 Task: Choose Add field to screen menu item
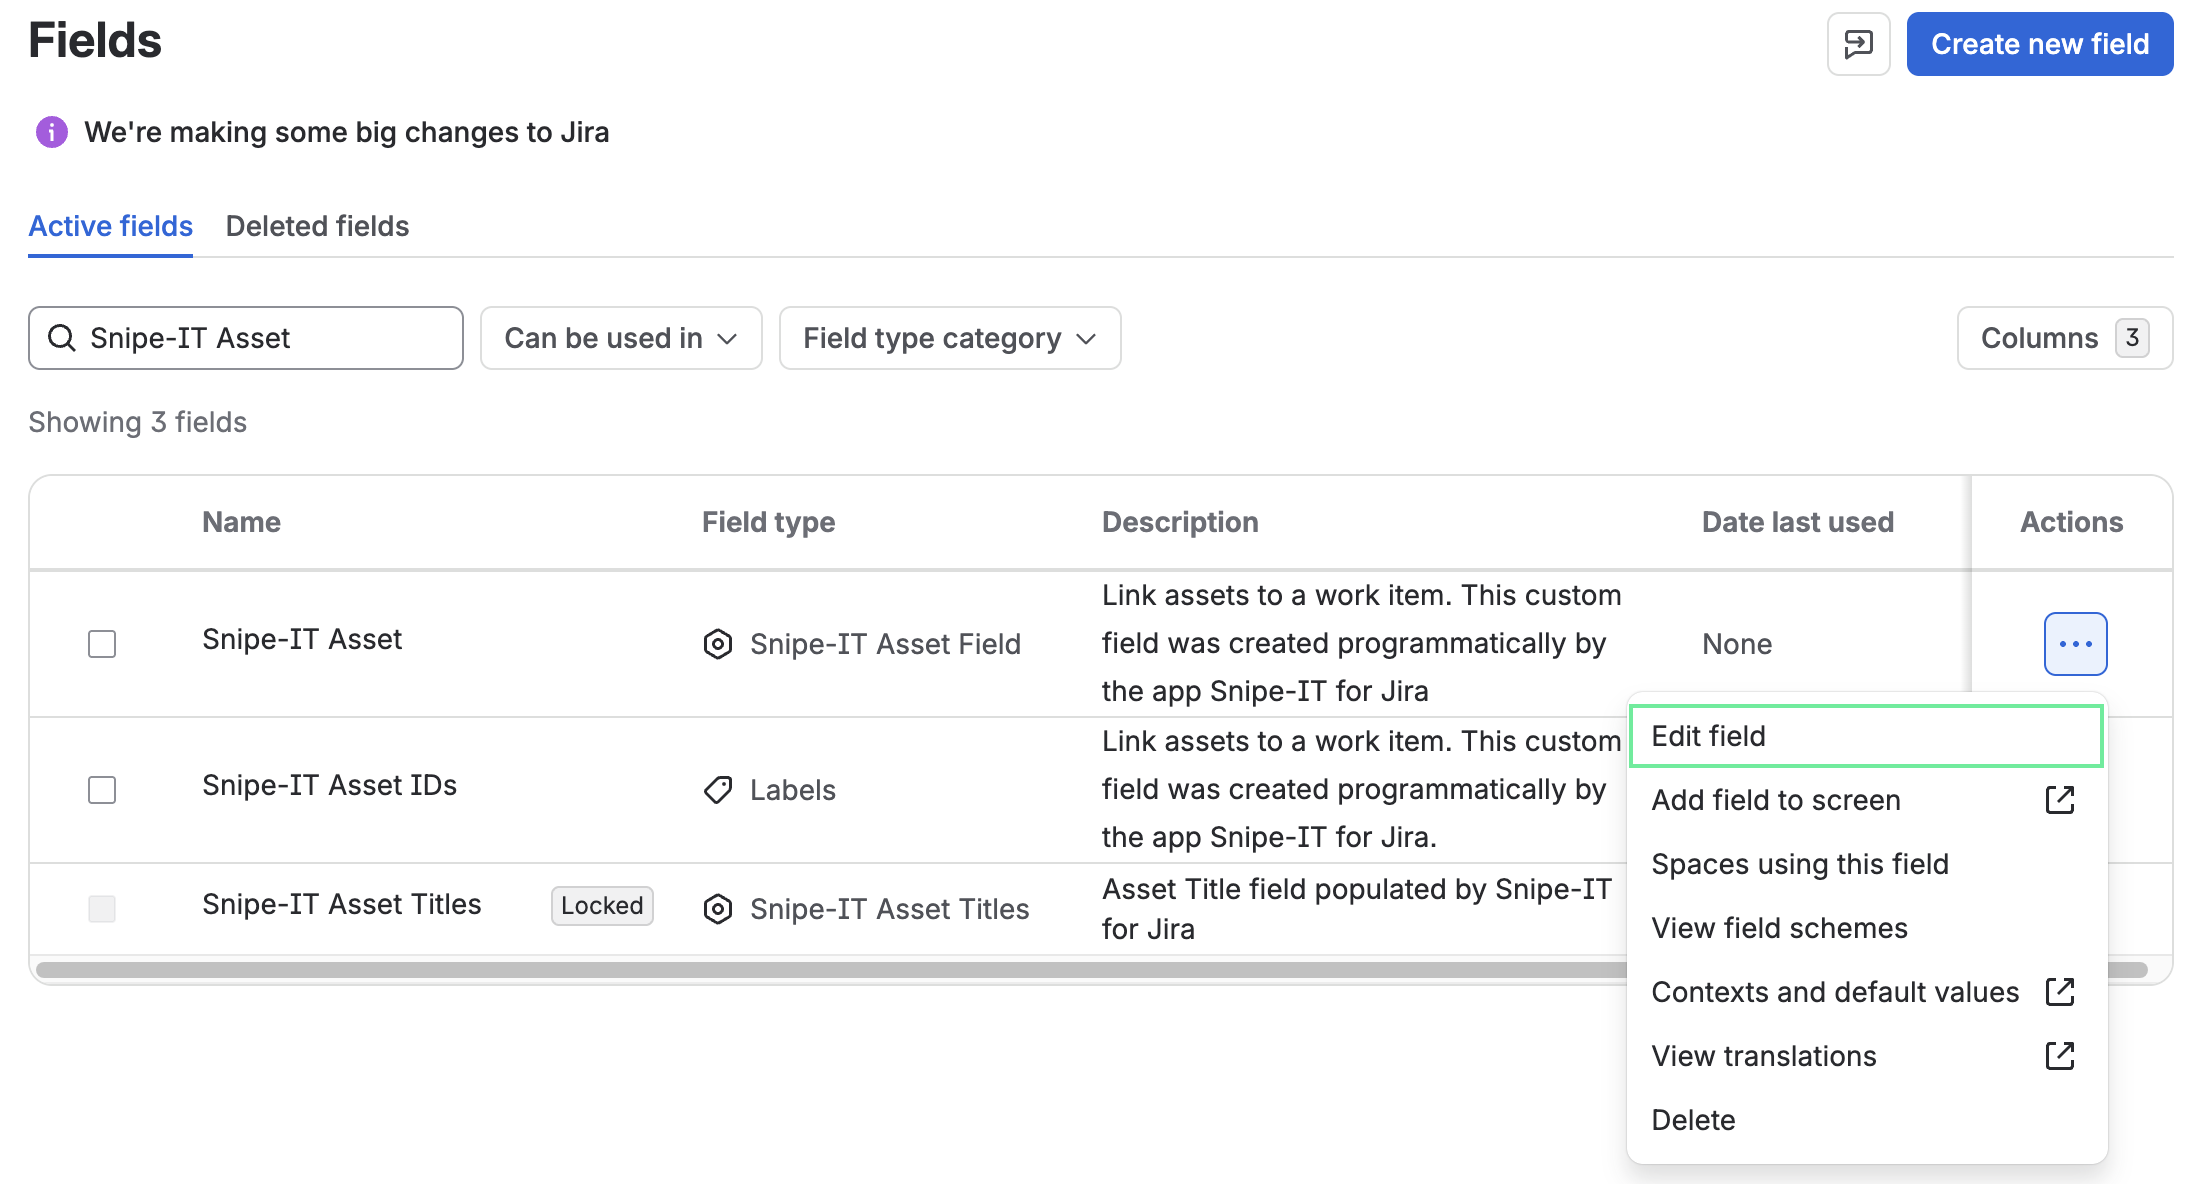(1866, 800)
